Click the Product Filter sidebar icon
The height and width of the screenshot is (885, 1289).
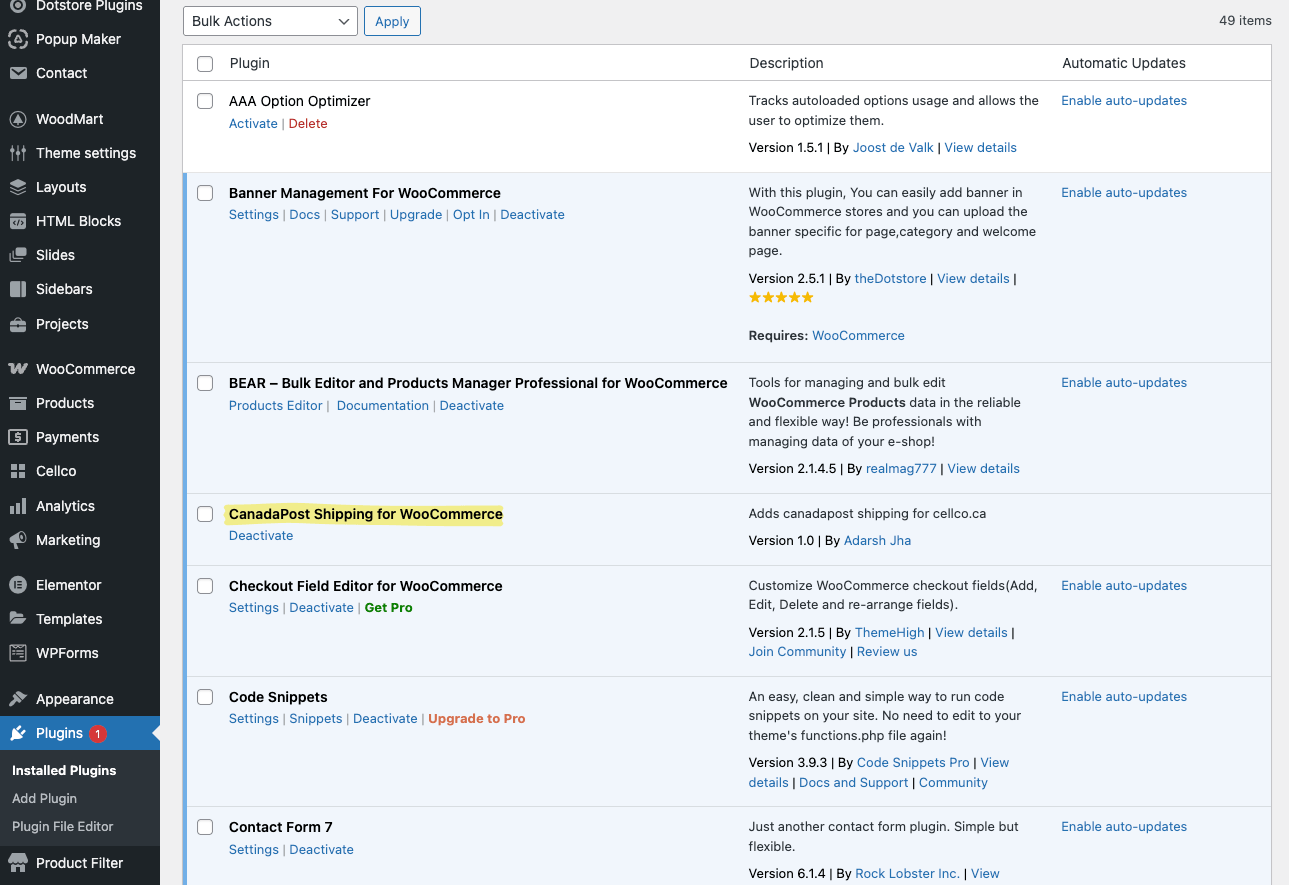point(17,863)
